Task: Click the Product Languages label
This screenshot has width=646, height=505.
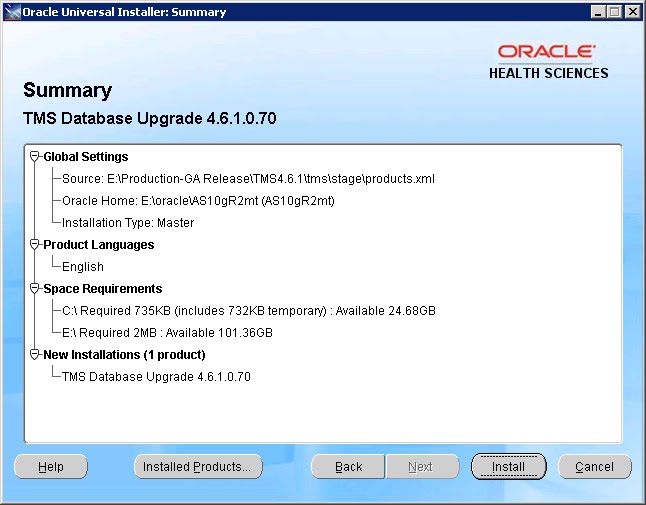Action: click(x=98, y=245)
